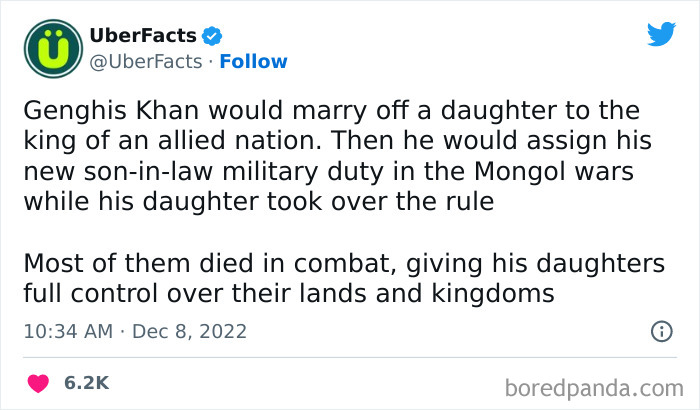Screen dimensions: 700x410
Task: Click the Dec 8, 2022 date
Action: [190, 331]
